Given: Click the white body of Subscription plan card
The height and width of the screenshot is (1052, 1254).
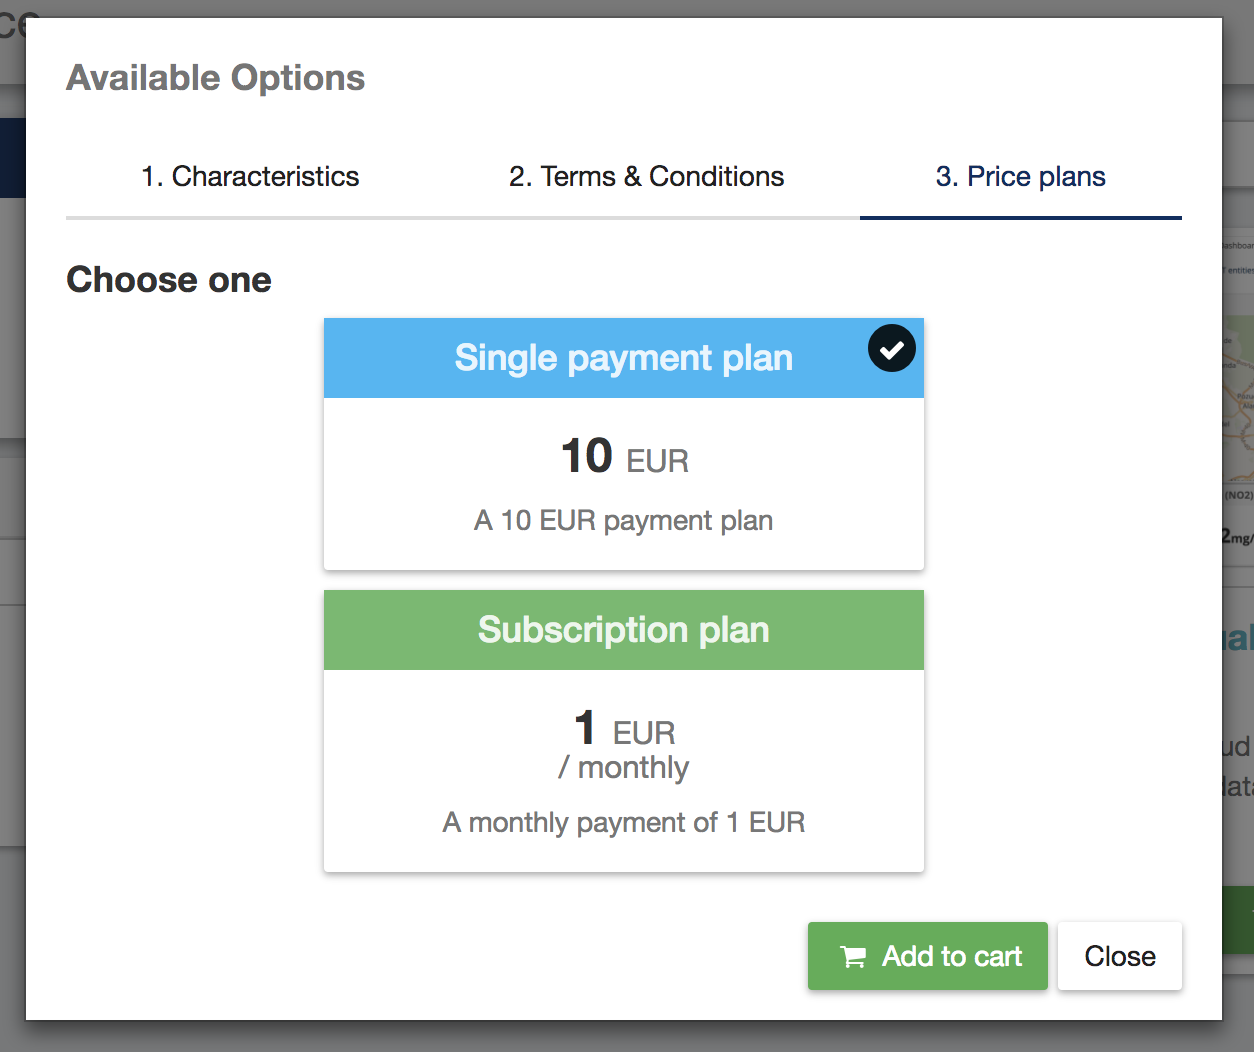Looking at the screenshot, I should click(624, 771).
